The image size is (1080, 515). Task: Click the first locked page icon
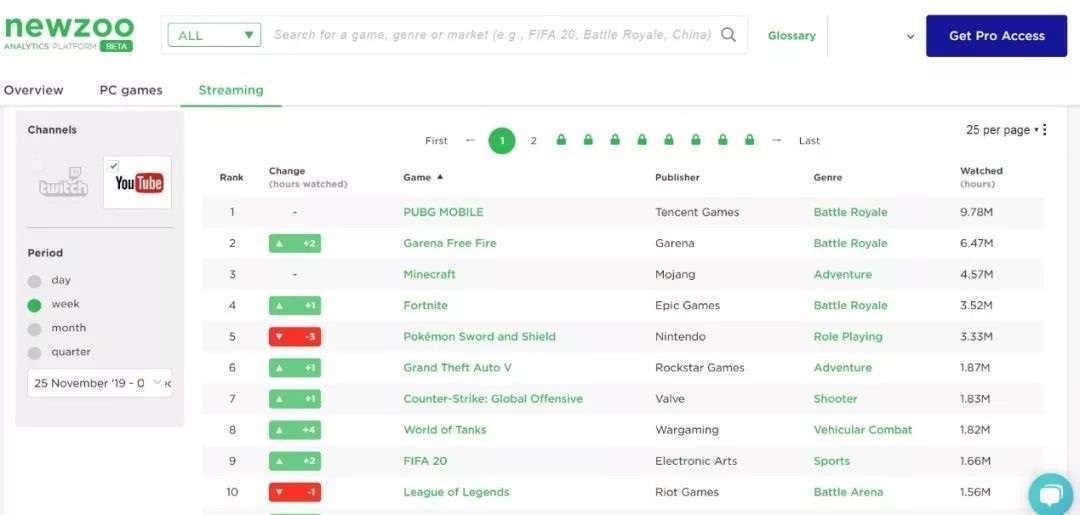click(x=561, y=140)
